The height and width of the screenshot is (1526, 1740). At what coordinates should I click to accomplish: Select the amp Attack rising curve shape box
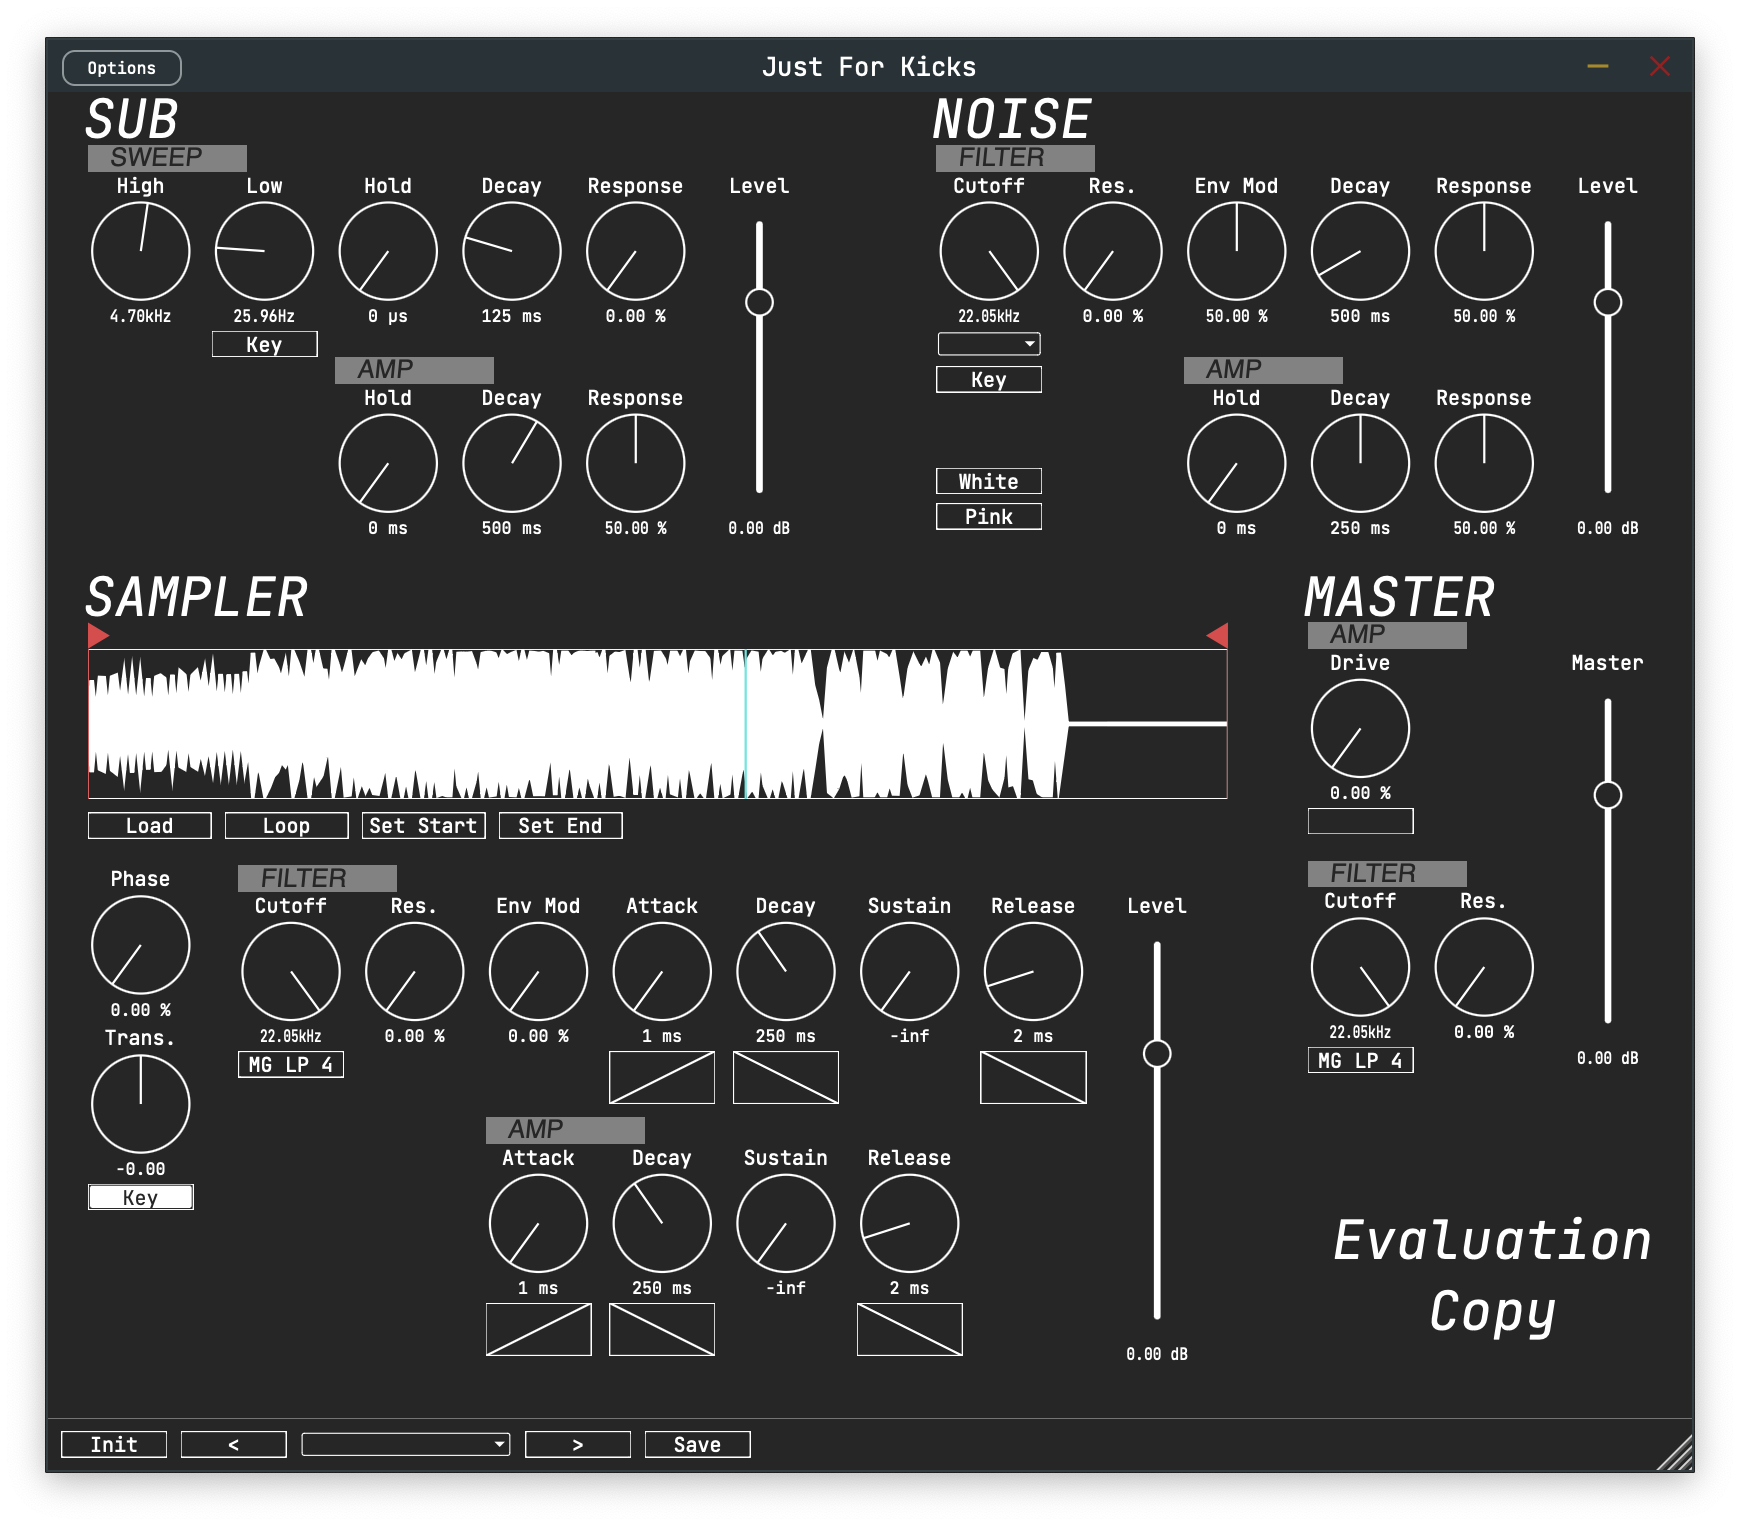coord(538,1329)
